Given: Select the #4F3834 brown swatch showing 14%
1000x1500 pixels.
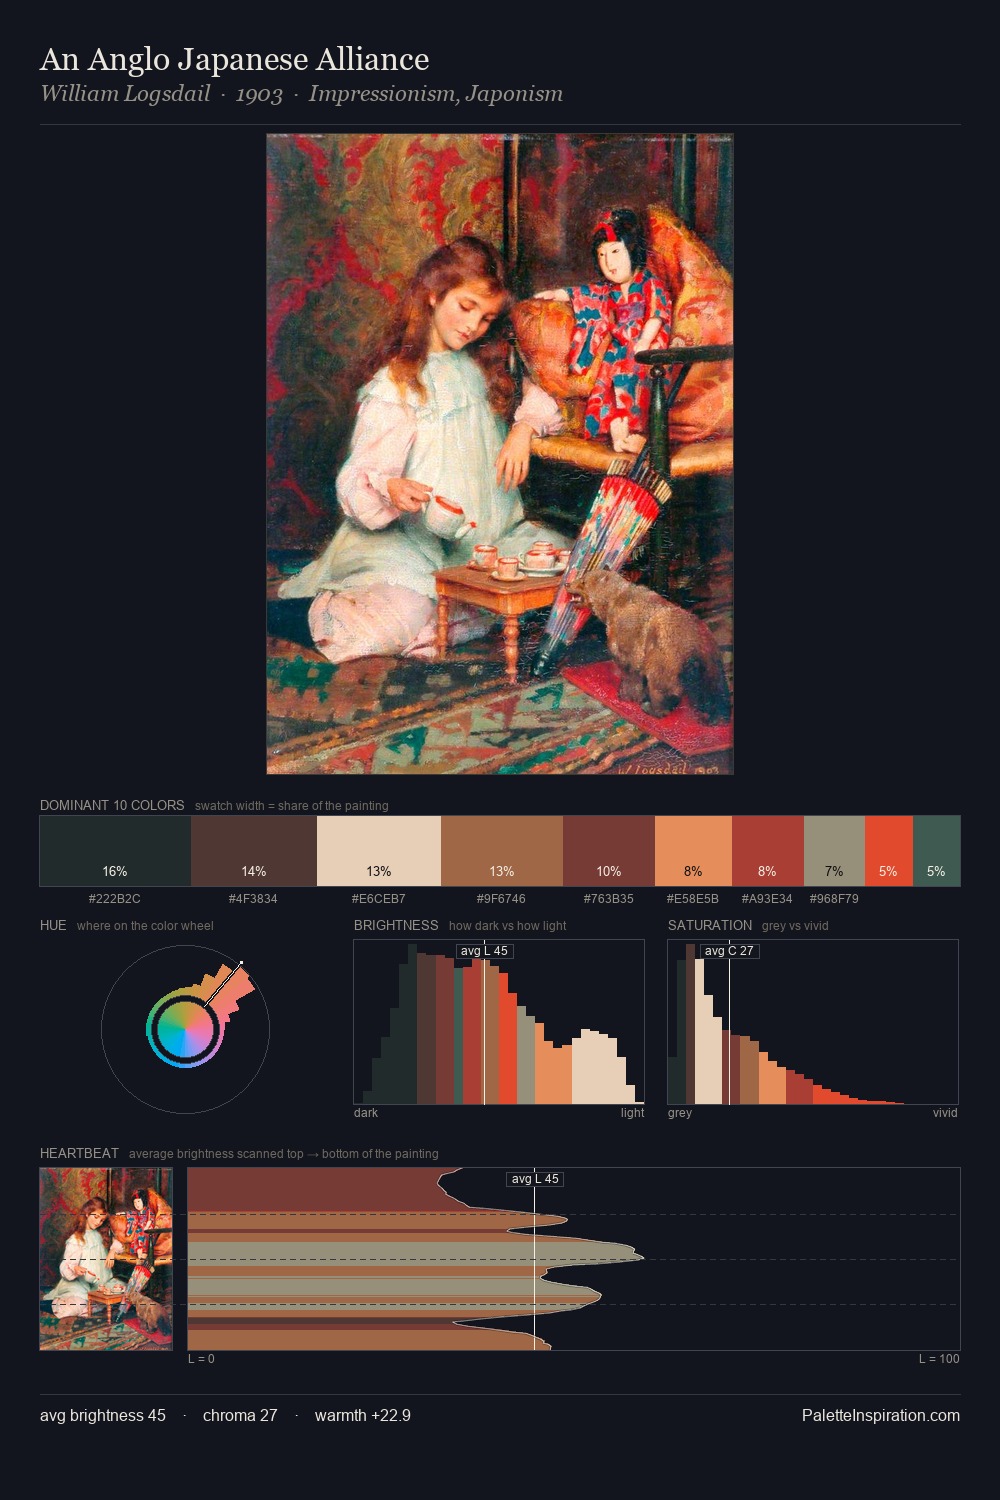Looking at the screenshot, I should [254, 851].
